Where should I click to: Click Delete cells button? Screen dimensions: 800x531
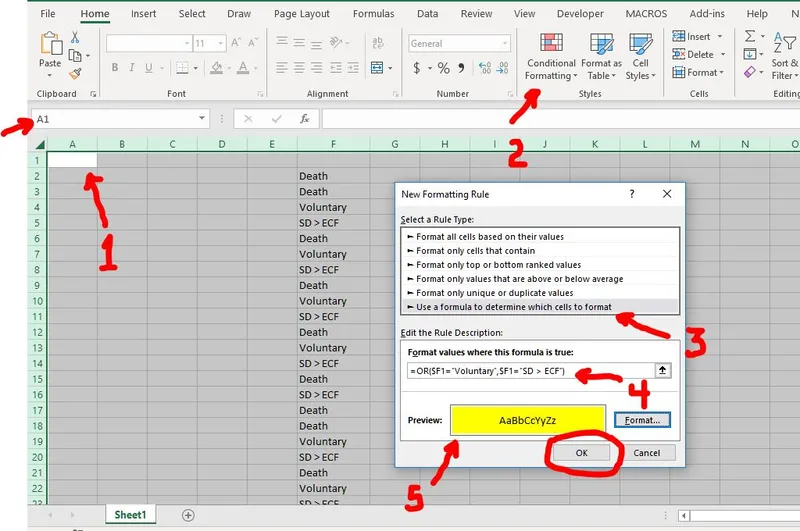pyautogui.click(x=698, y=54)
